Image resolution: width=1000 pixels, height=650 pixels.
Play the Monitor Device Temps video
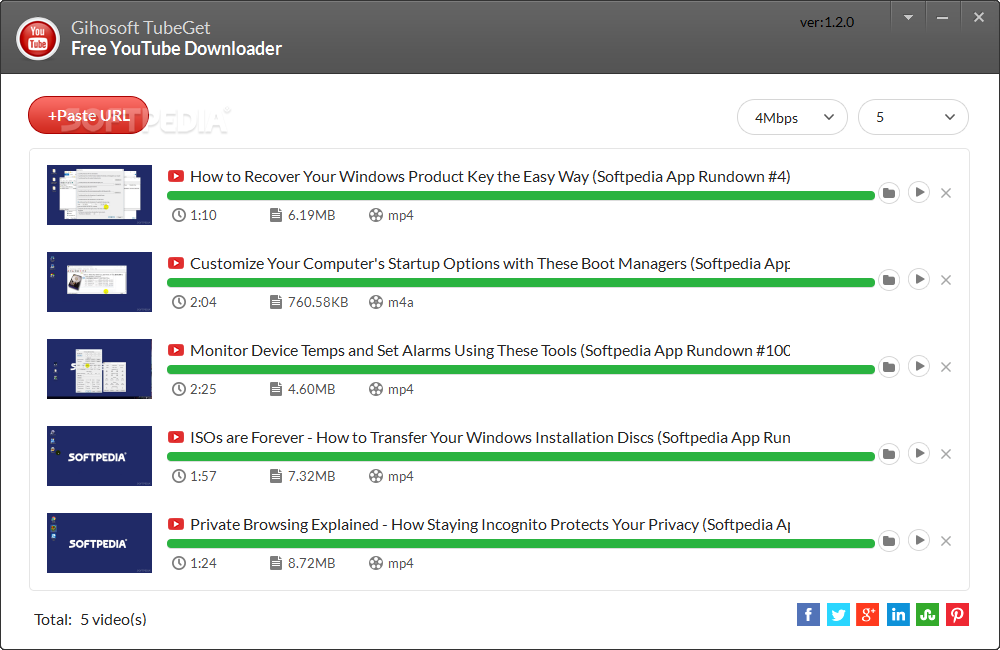coord(919,366)
